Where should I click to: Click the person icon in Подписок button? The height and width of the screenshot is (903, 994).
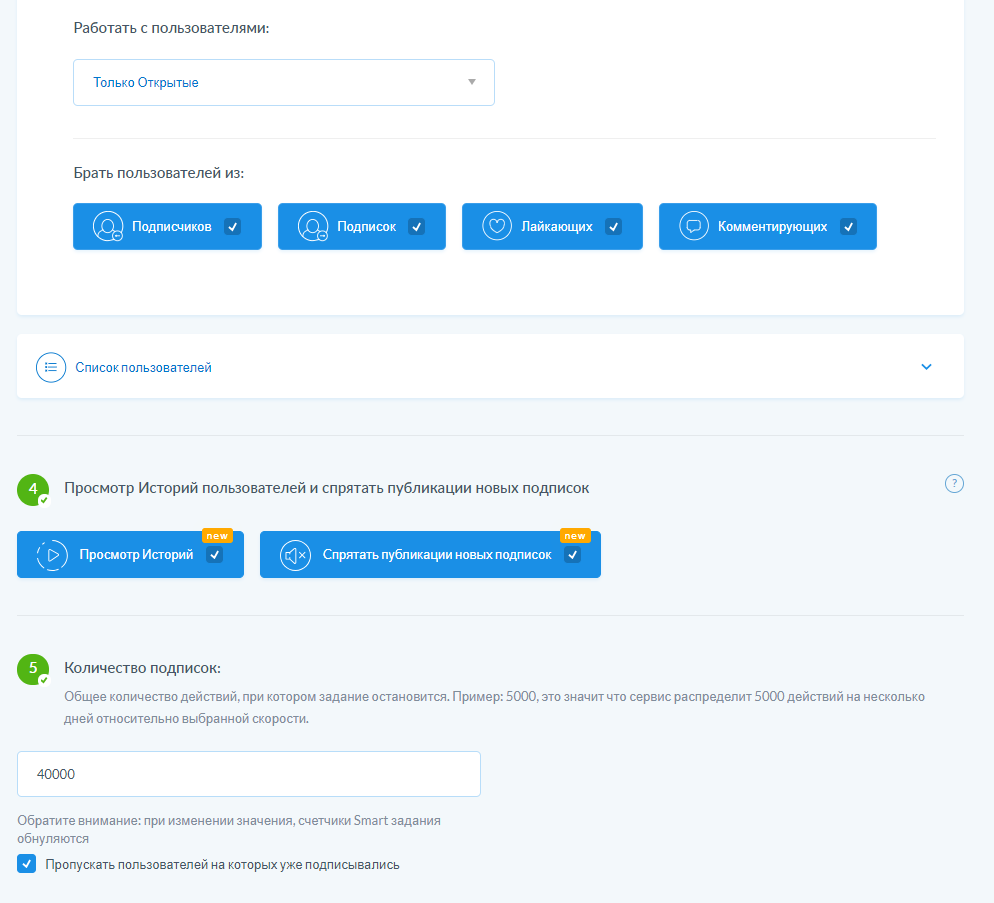313,227
